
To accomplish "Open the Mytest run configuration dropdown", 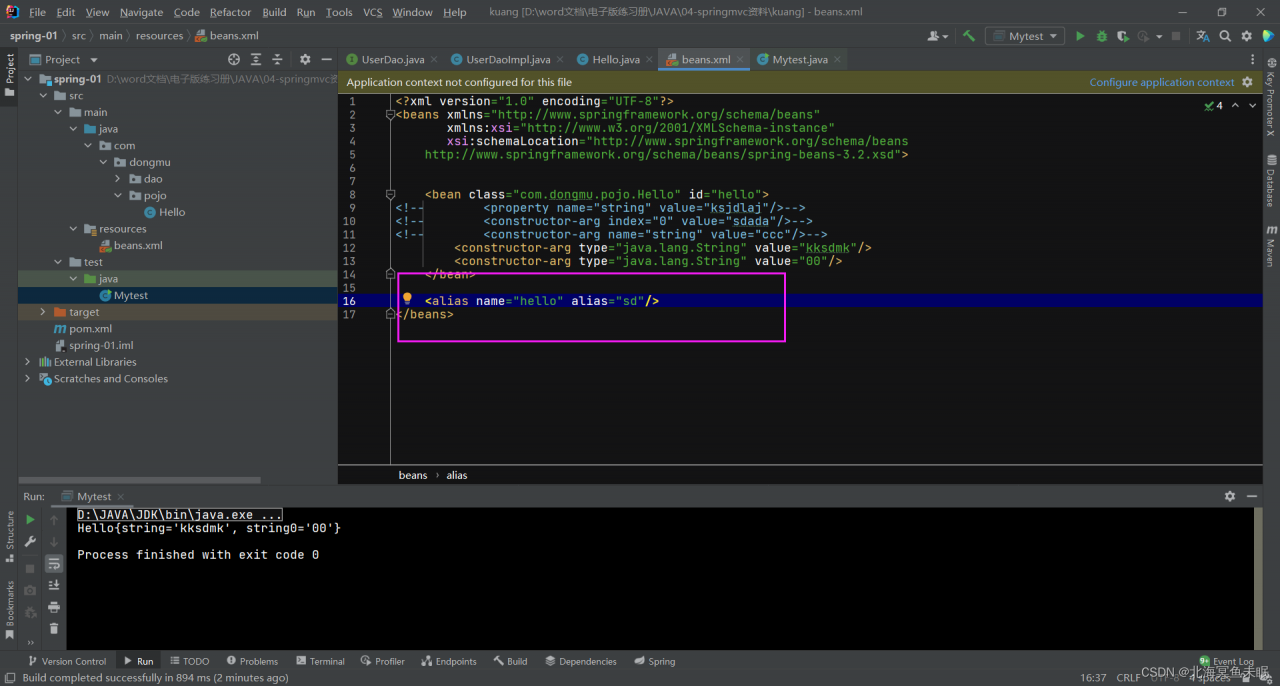I will click(1023, 36).
